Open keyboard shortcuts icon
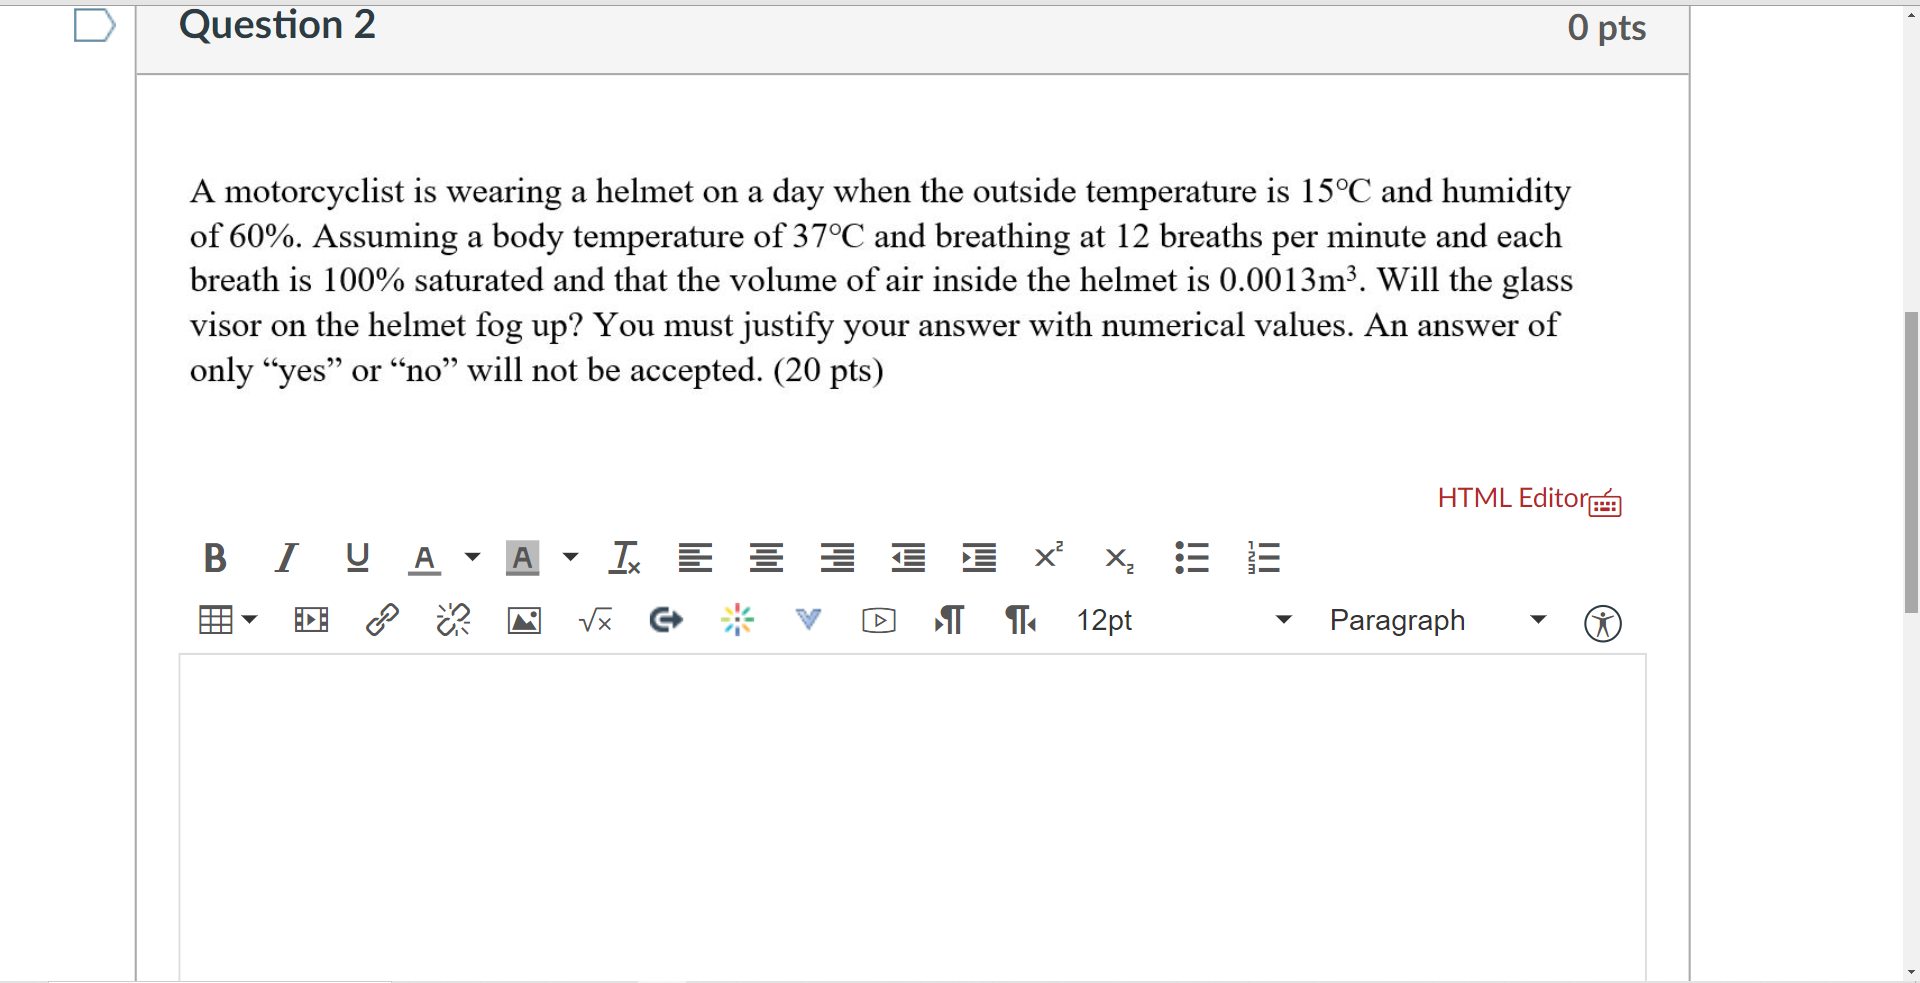1920x983 pixels. click(x=1605, y=503)
